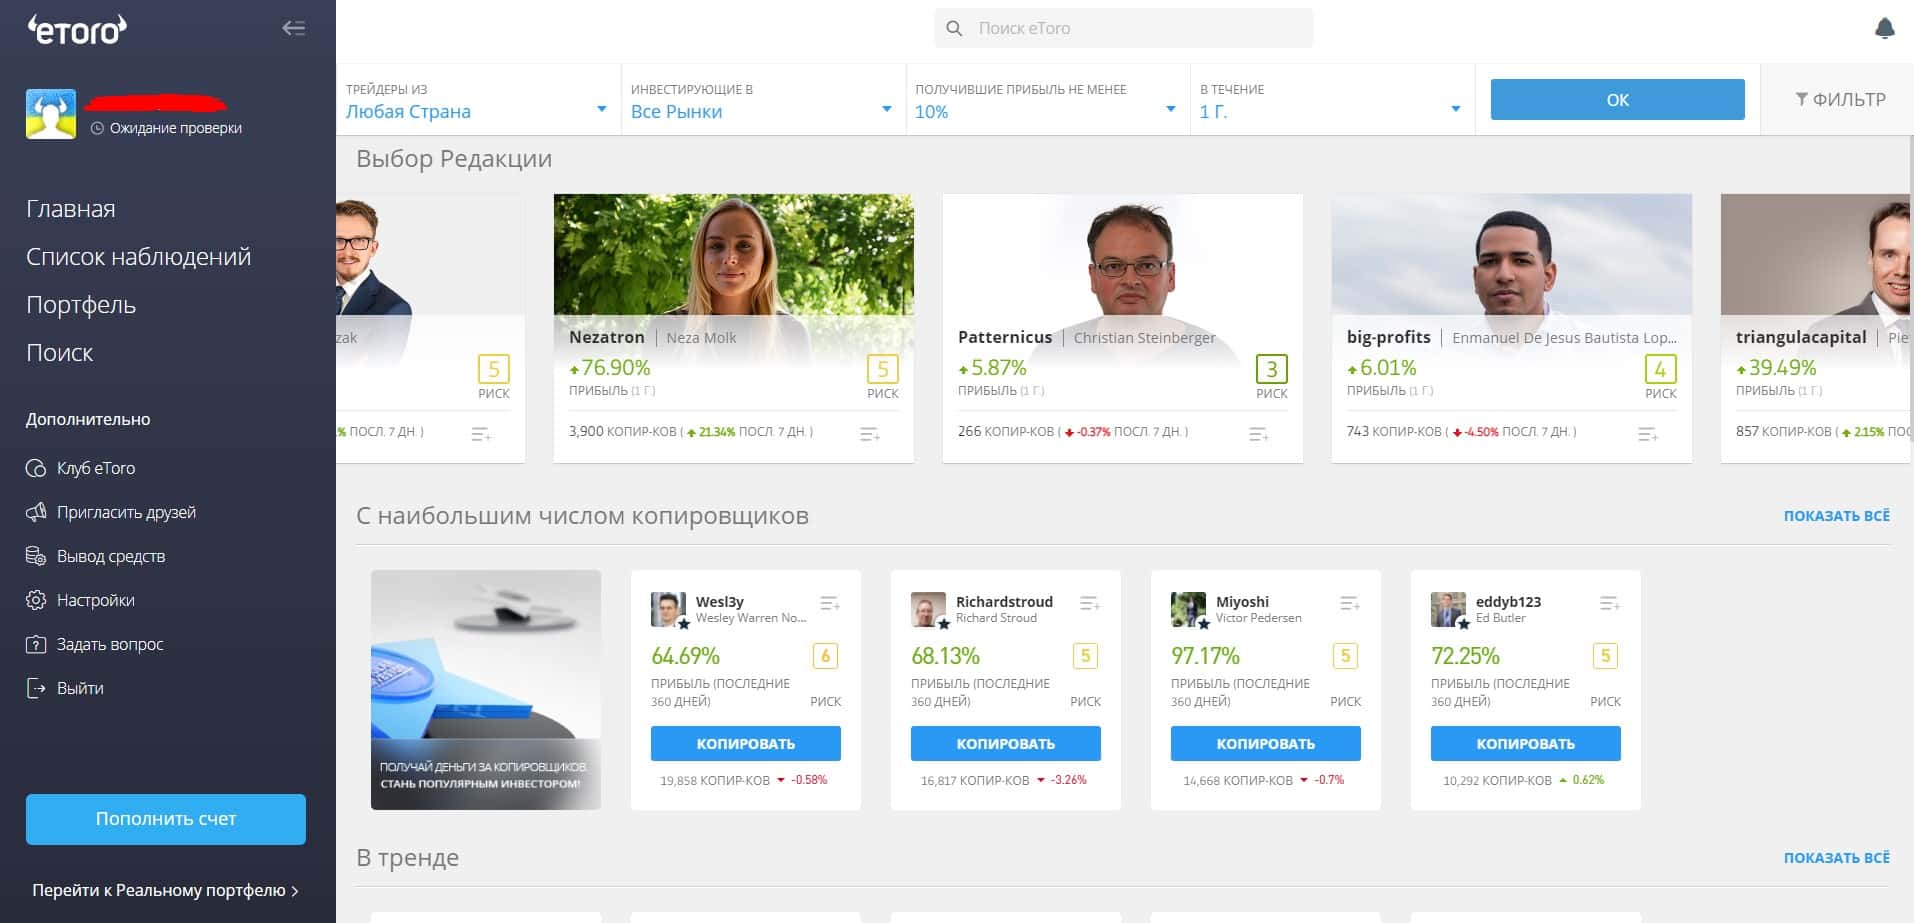Click Показать всё for most copied
This screenshot has height=923, width=1914.
coord(1836,516)
